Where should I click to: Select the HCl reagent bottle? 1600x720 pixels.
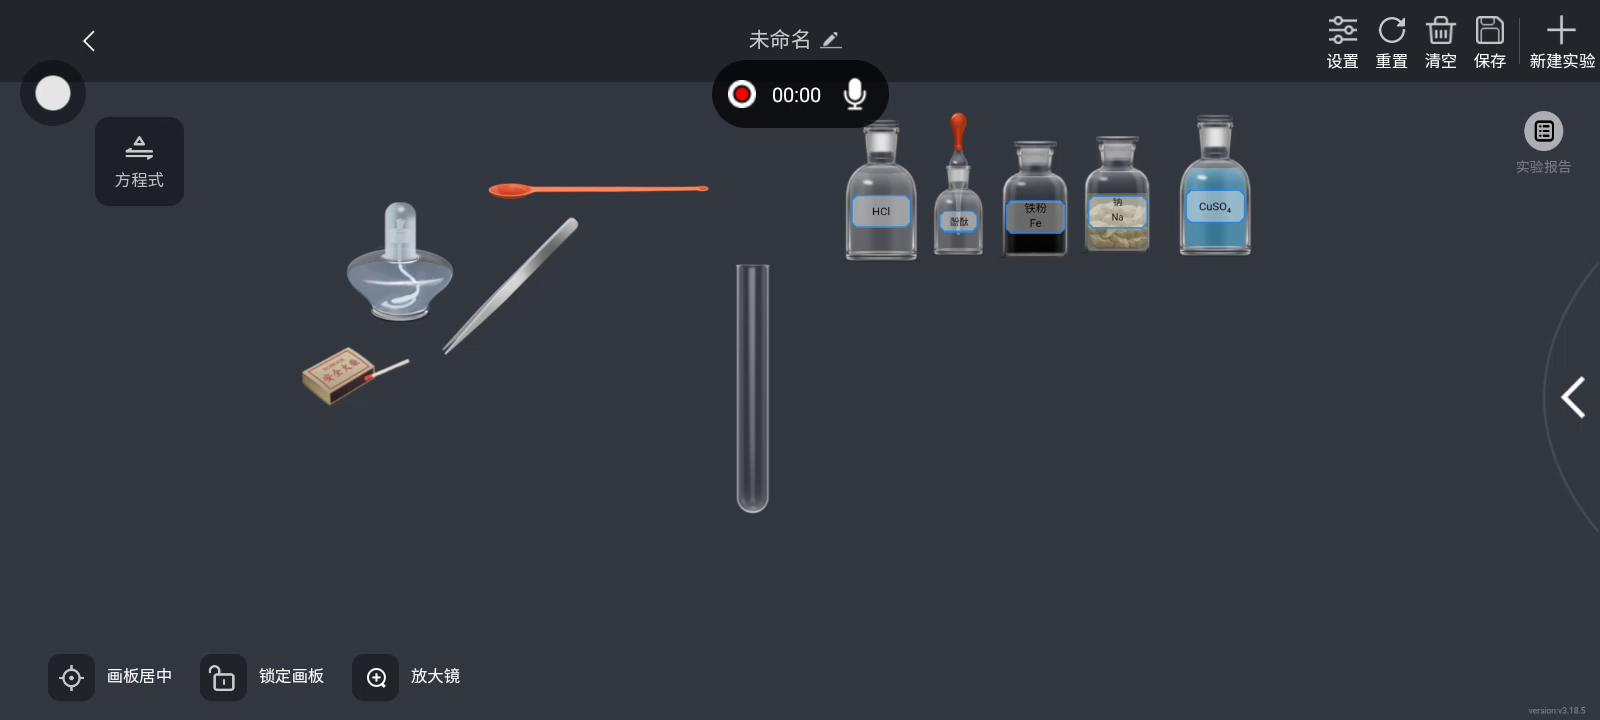pyautogui.click(x=881, y=190)
